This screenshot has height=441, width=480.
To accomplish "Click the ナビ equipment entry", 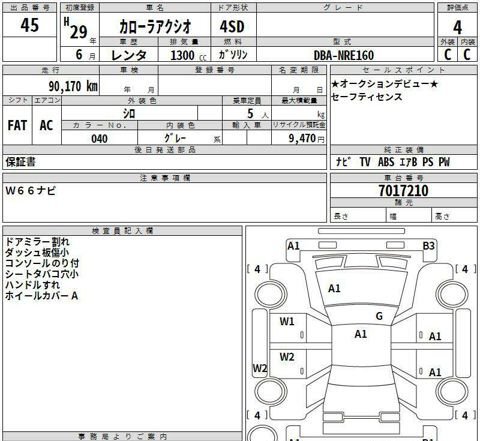I will coord(343,162).
